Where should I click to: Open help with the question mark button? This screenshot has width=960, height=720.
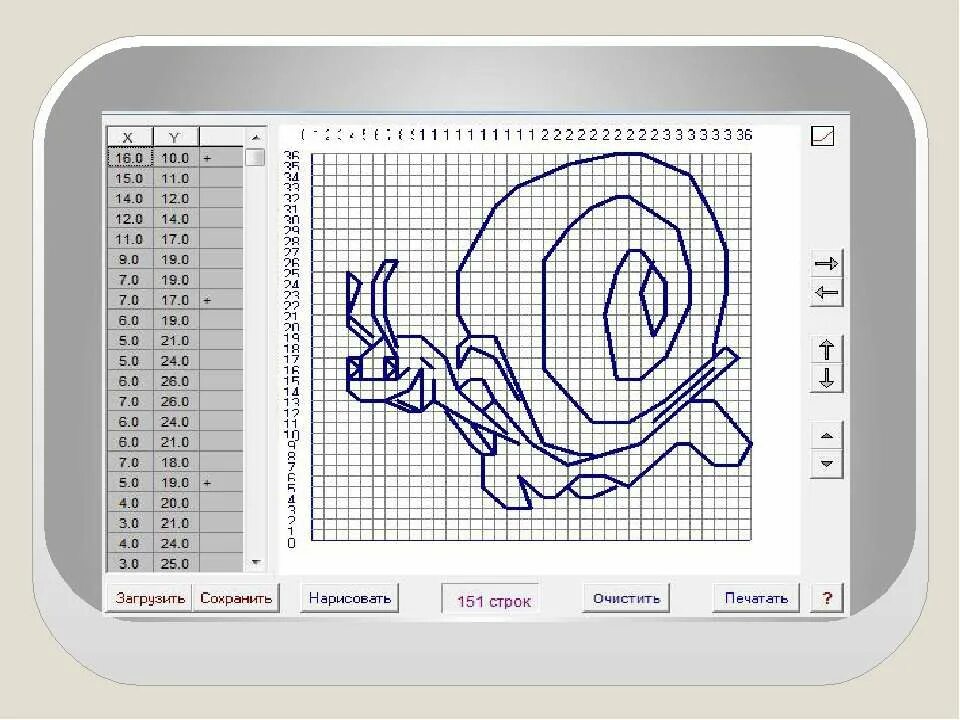827,598
